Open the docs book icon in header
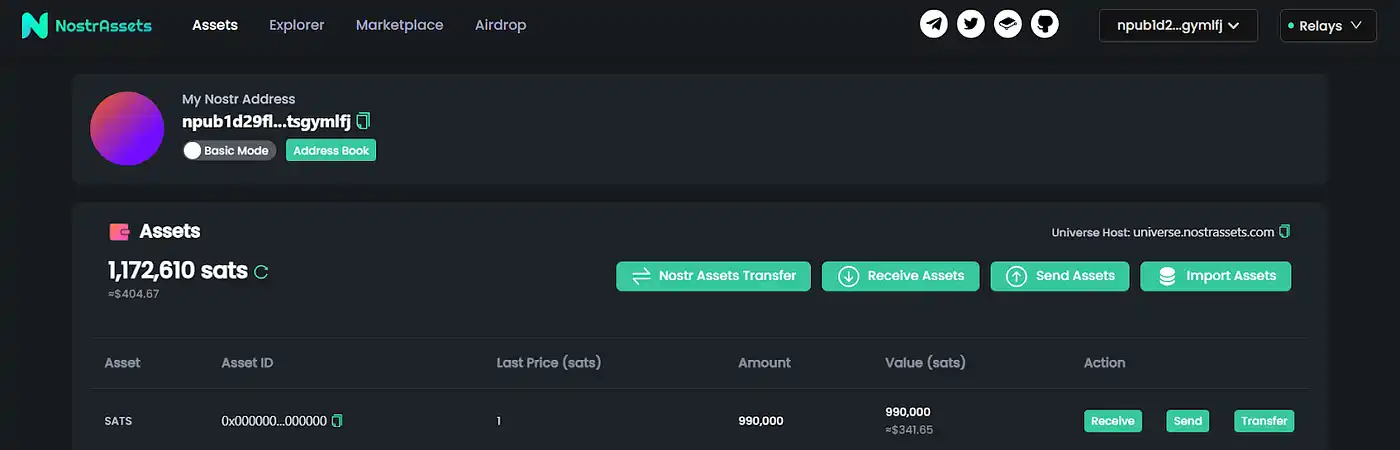Image resolution: width=1400 pixels, height=450 pixels. [1008, 24]
